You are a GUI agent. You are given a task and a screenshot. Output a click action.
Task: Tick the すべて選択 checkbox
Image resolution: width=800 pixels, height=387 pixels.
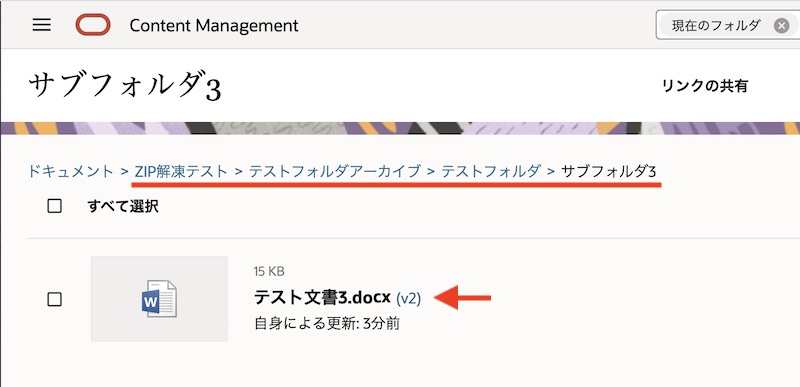pos(54,206)
